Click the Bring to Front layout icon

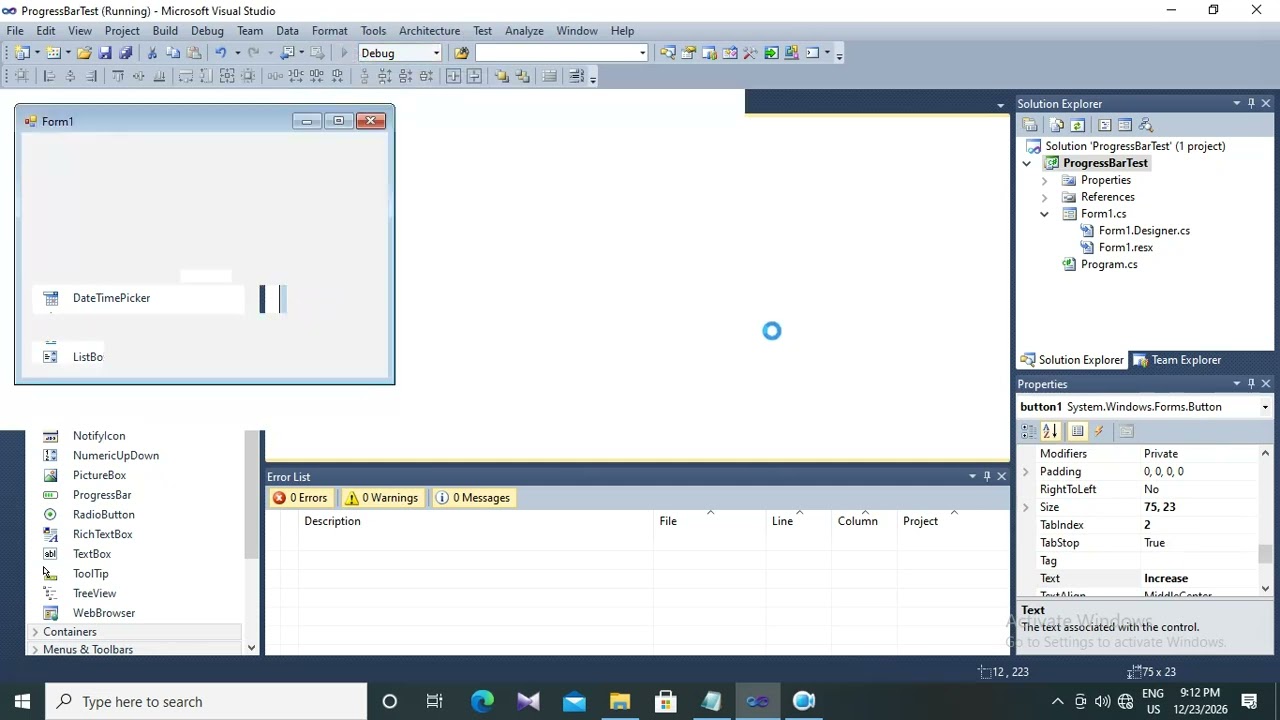point(502,76)
